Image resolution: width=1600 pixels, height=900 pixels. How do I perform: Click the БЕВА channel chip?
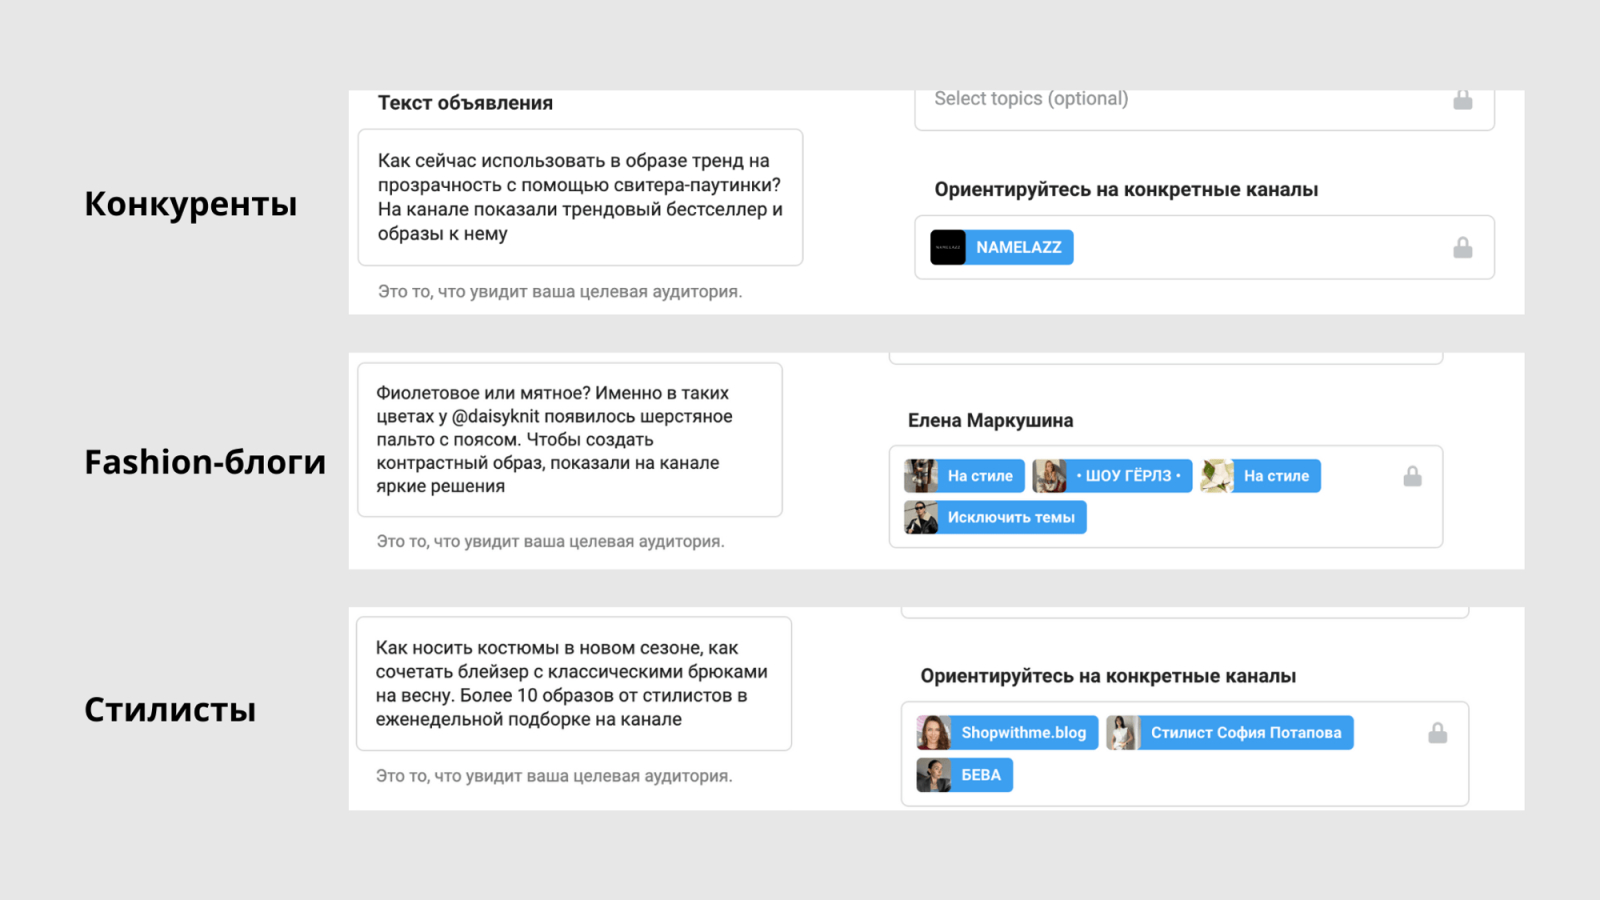click(x=980, y=775)
